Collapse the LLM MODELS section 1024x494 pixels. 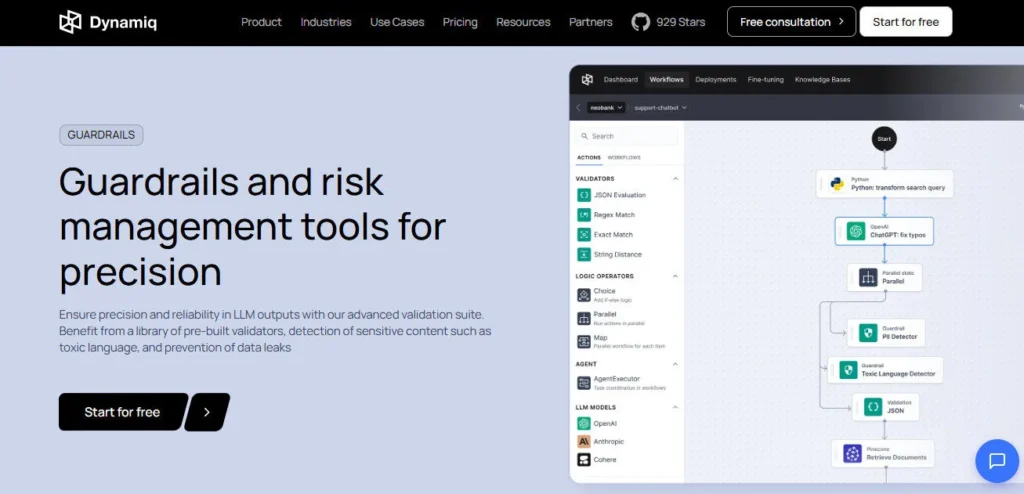coord(675,407)
